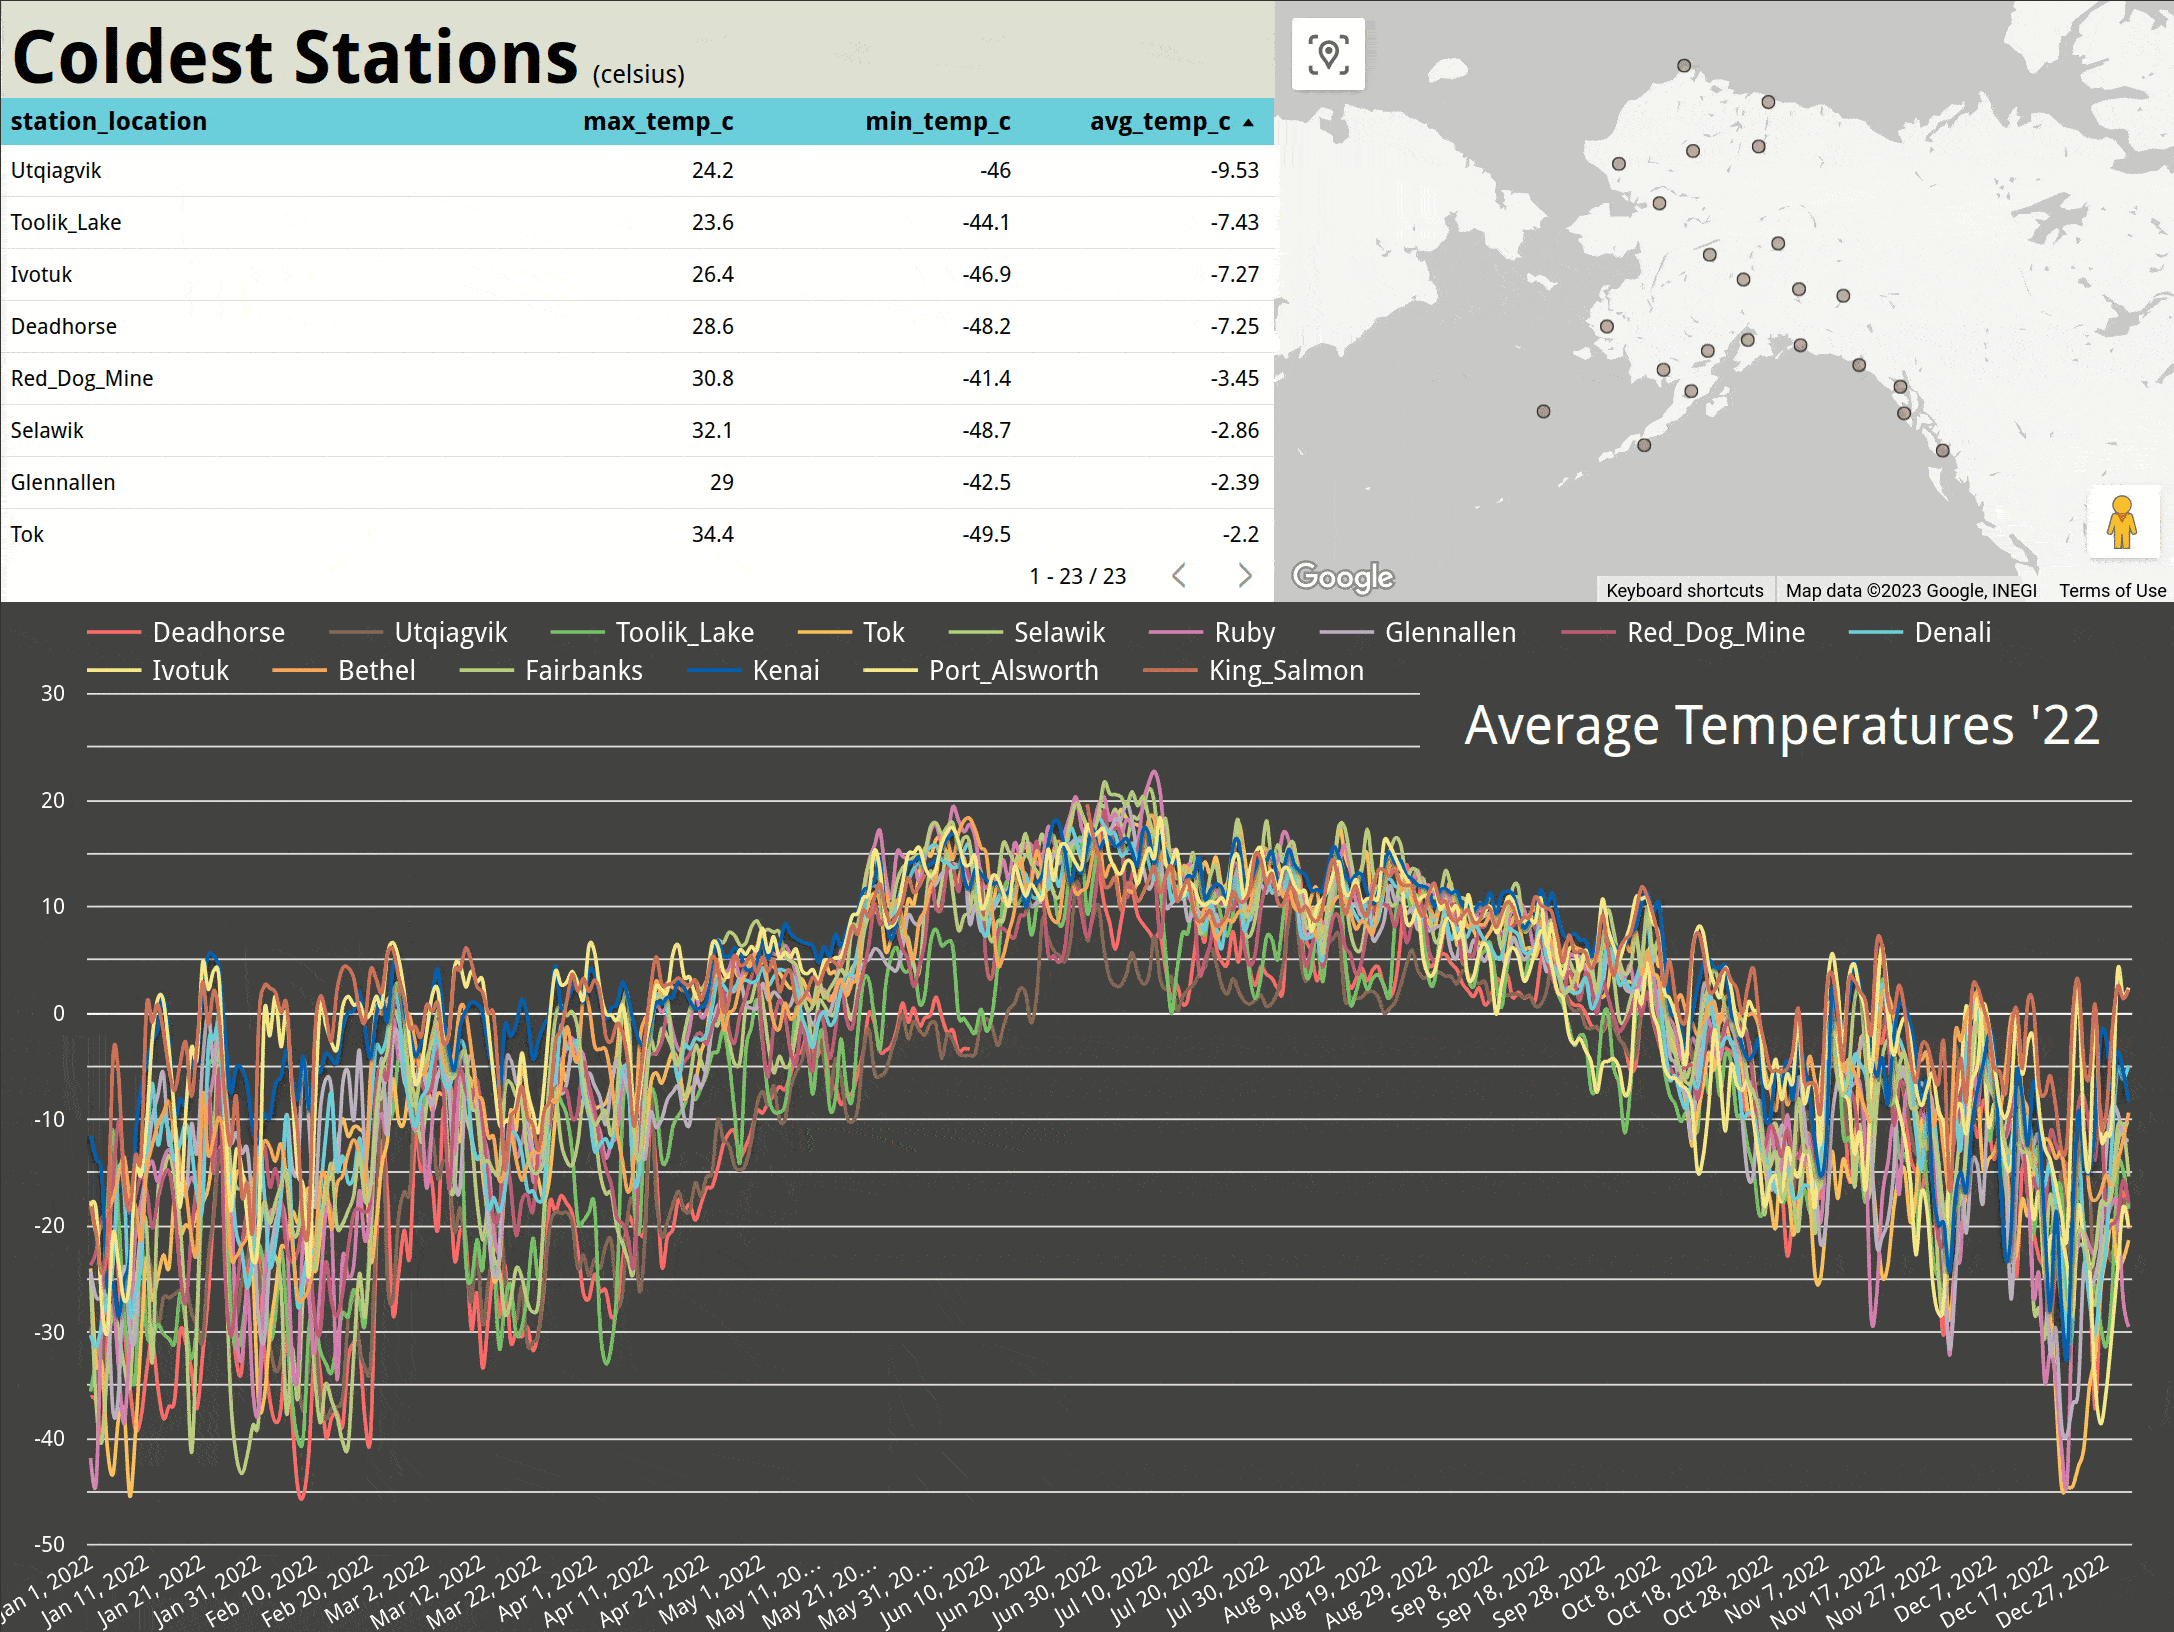The width and height of the screenshot is (2174, 1632).
Task: Click the Denali legend color line
Action: tap(1875, 632)
